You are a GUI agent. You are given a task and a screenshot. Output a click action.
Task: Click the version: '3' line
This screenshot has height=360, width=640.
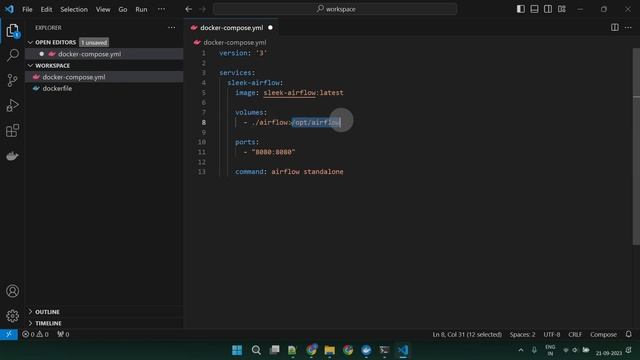click(x=243, y=53)
